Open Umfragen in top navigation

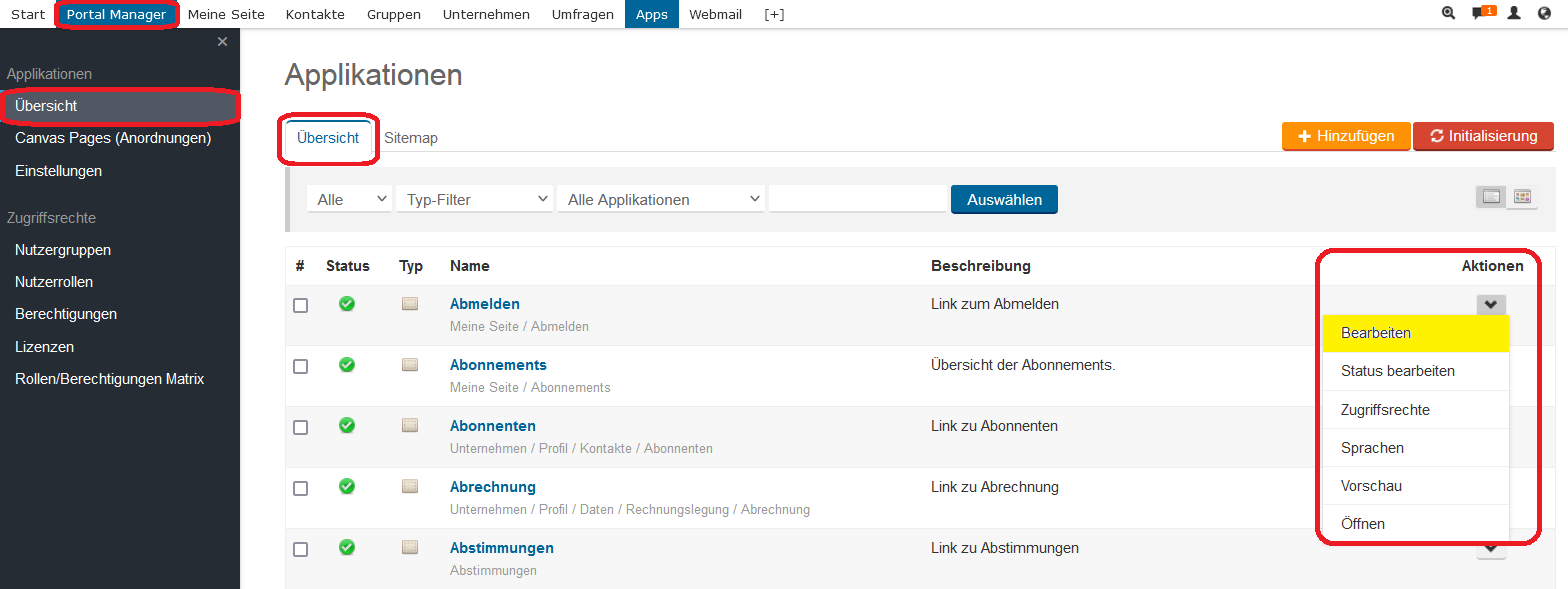pos(583,14)
